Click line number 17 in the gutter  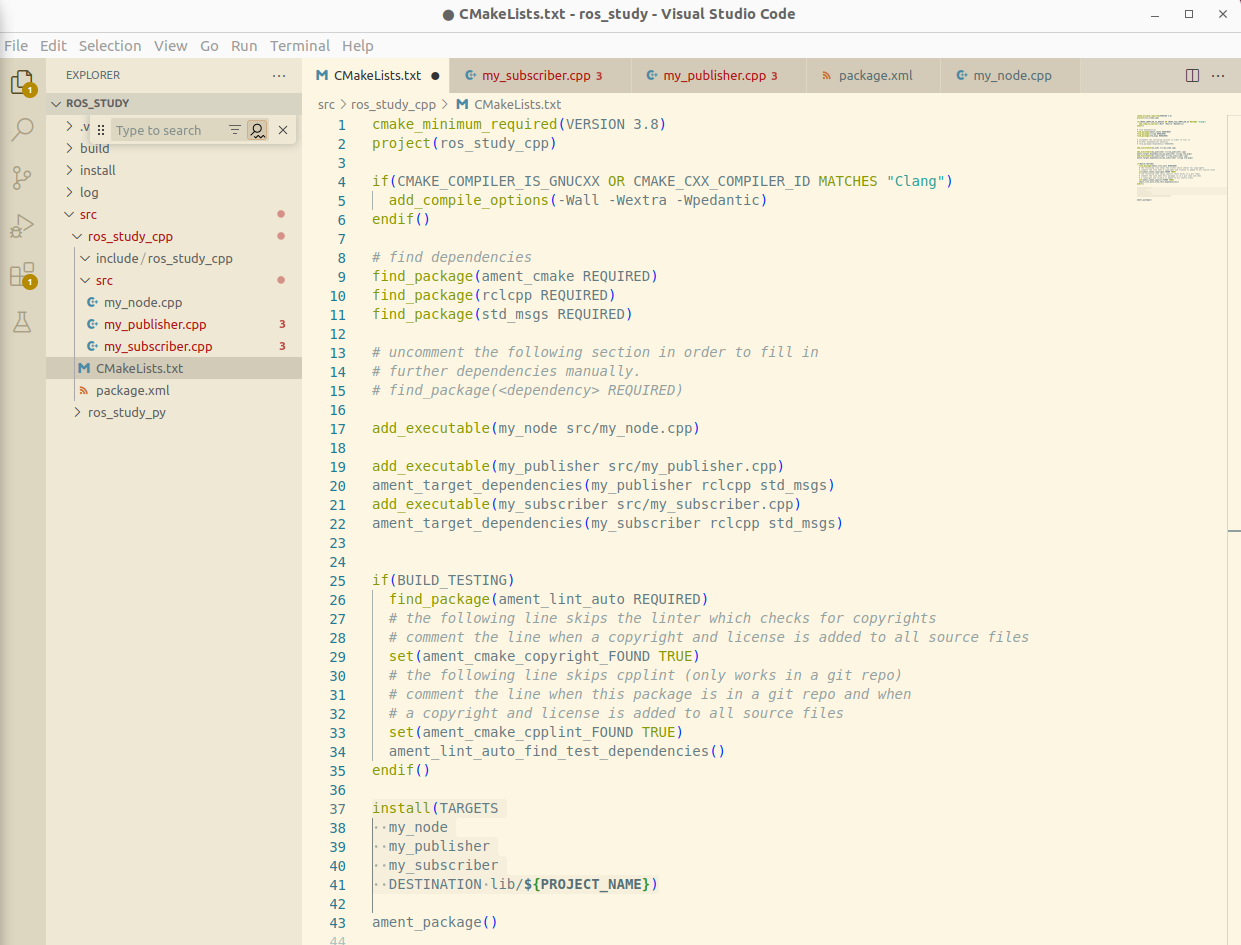337,428
